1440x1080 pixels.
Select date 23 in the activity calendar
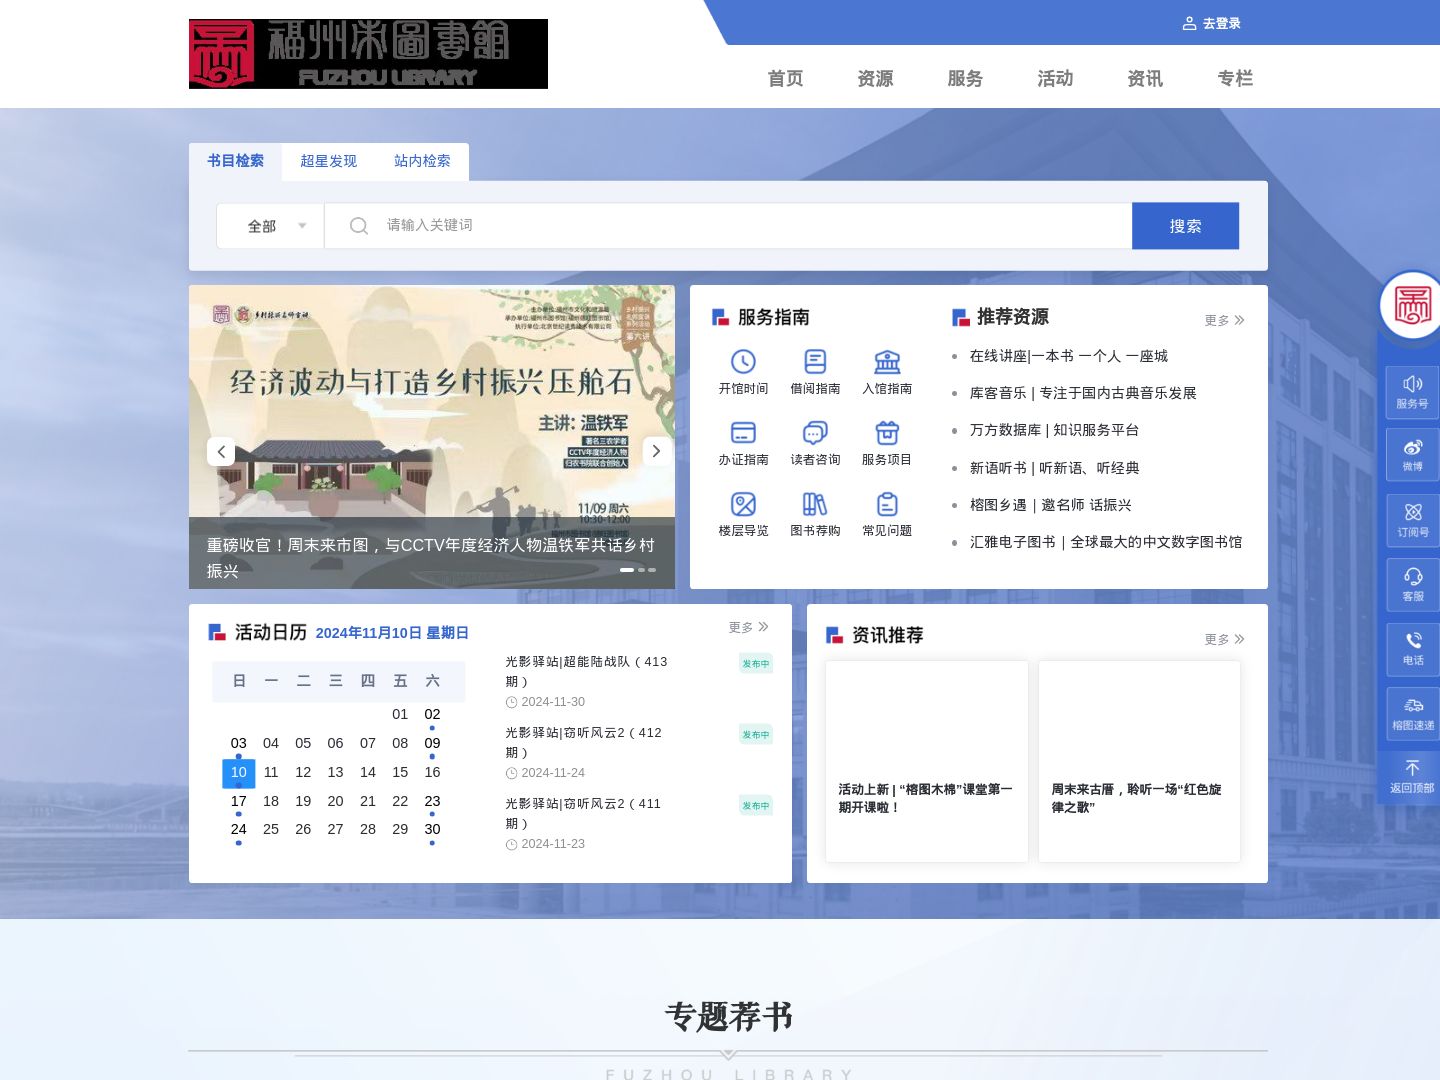click(432, 801)
